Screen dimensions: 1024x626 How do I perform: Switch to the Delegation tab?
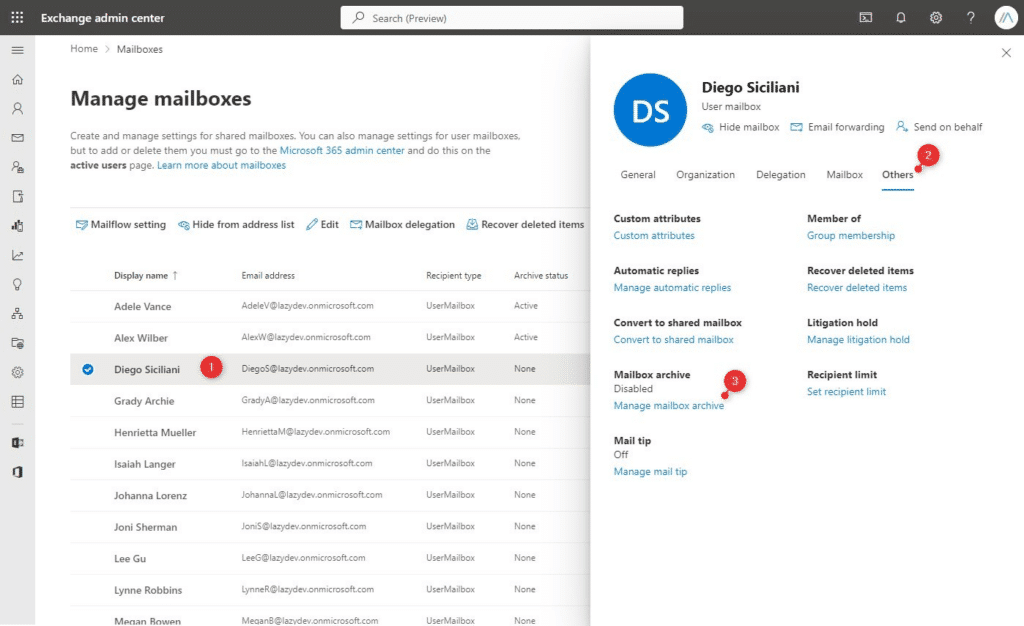780,175
